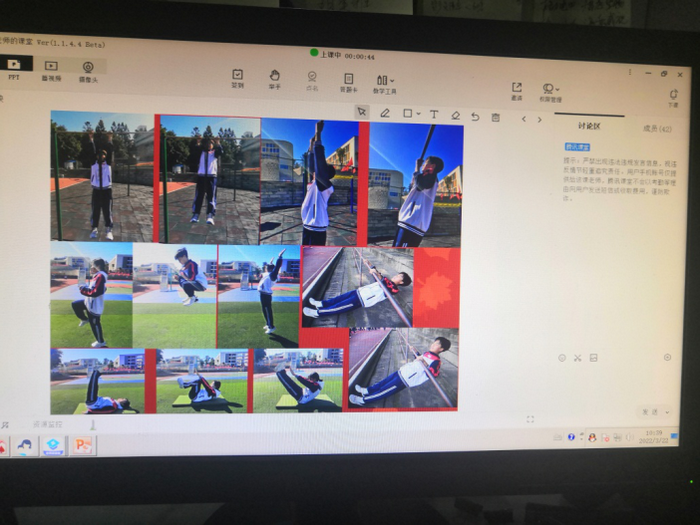The height and width of the screenshot is (525, 700).
Task: Open the emoji picker in chat
Action: (x=562, y=357)
